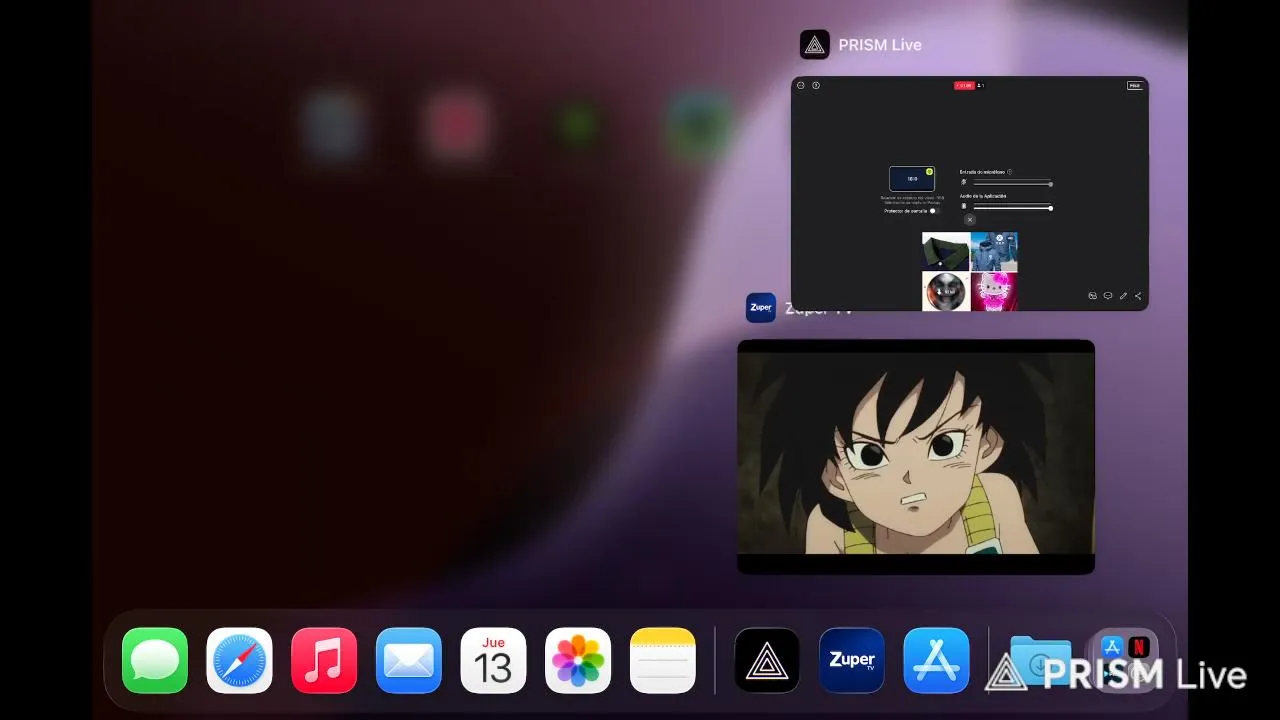Select the blue jacket thumbnail

pos(994,252)
